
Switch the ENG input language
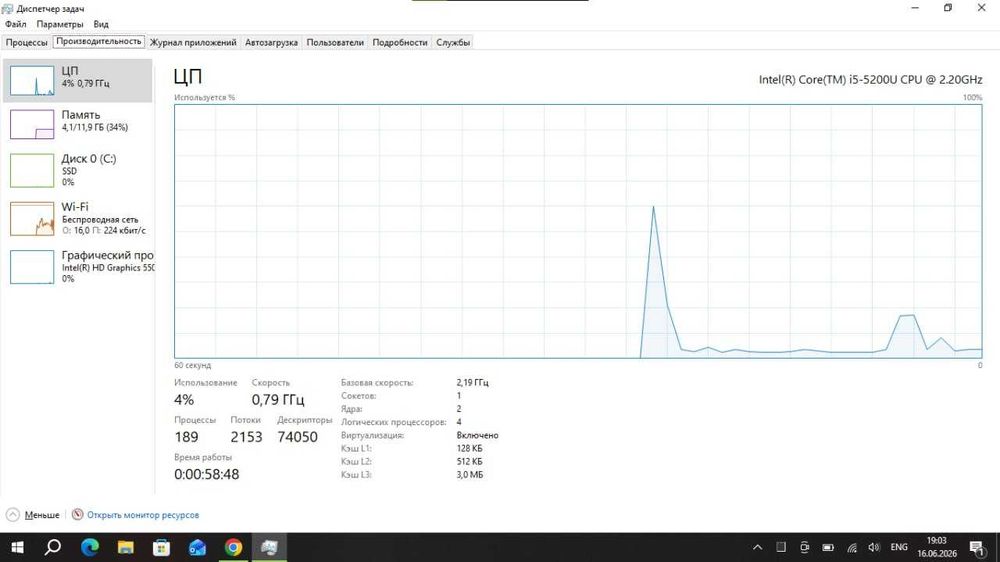(899, 547)
